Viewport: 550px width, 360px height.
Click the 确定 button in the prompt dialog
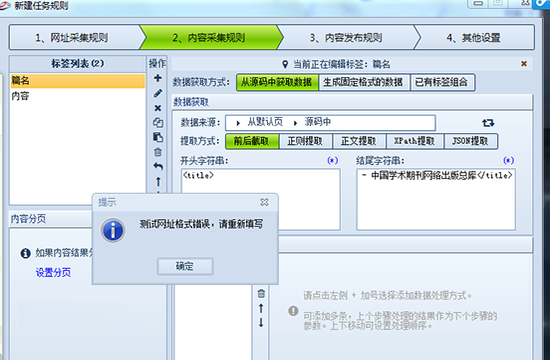(185, 266)
